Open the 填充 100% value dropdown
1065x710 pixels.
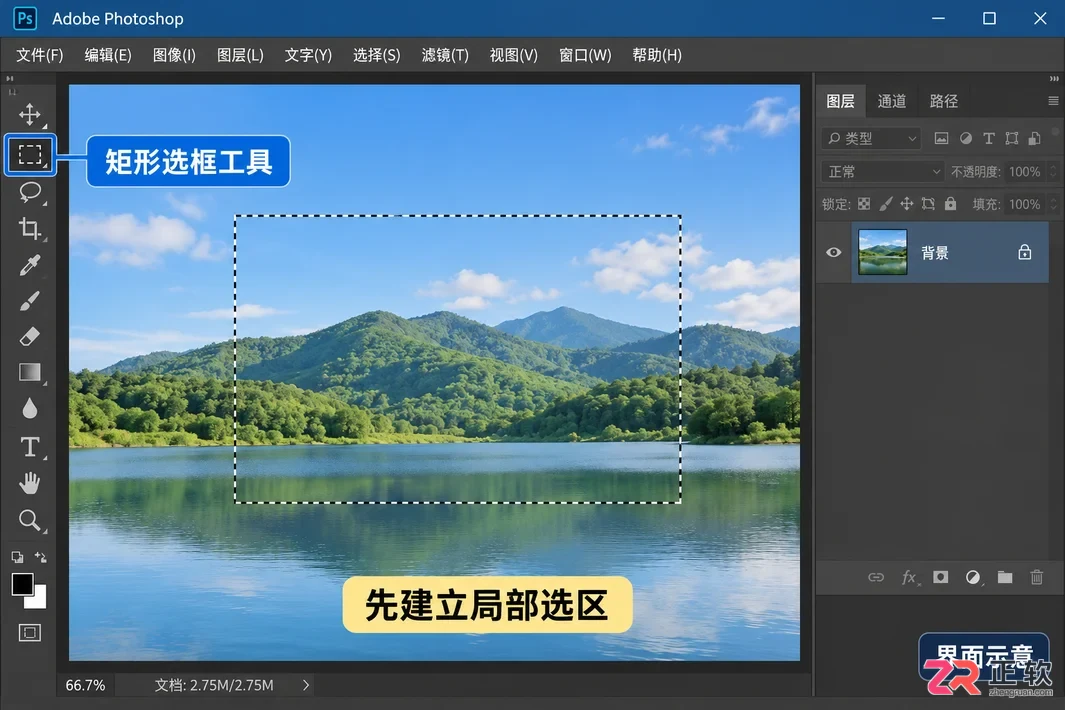[x=1053, y=204]
